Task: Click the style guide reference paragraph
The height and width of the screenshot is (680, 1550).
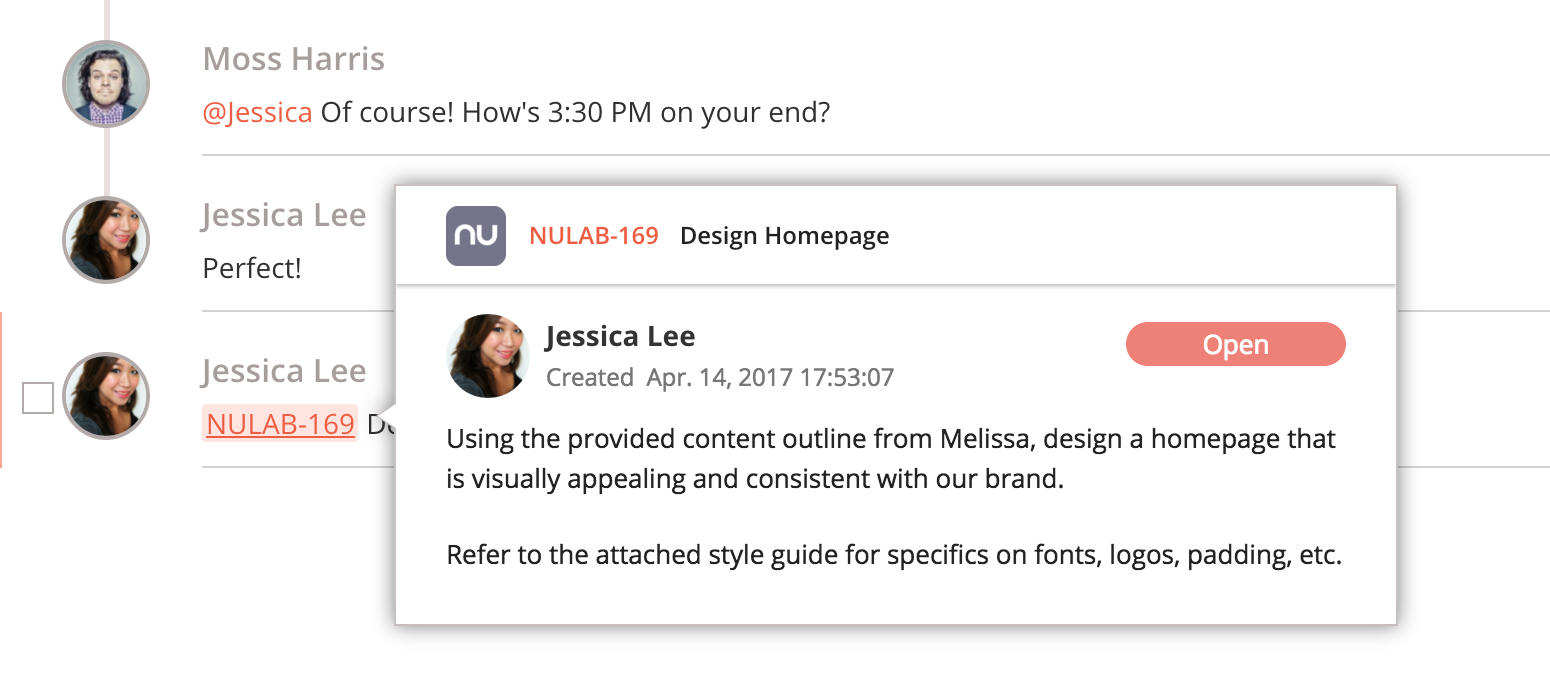Action: coord(894,555)
